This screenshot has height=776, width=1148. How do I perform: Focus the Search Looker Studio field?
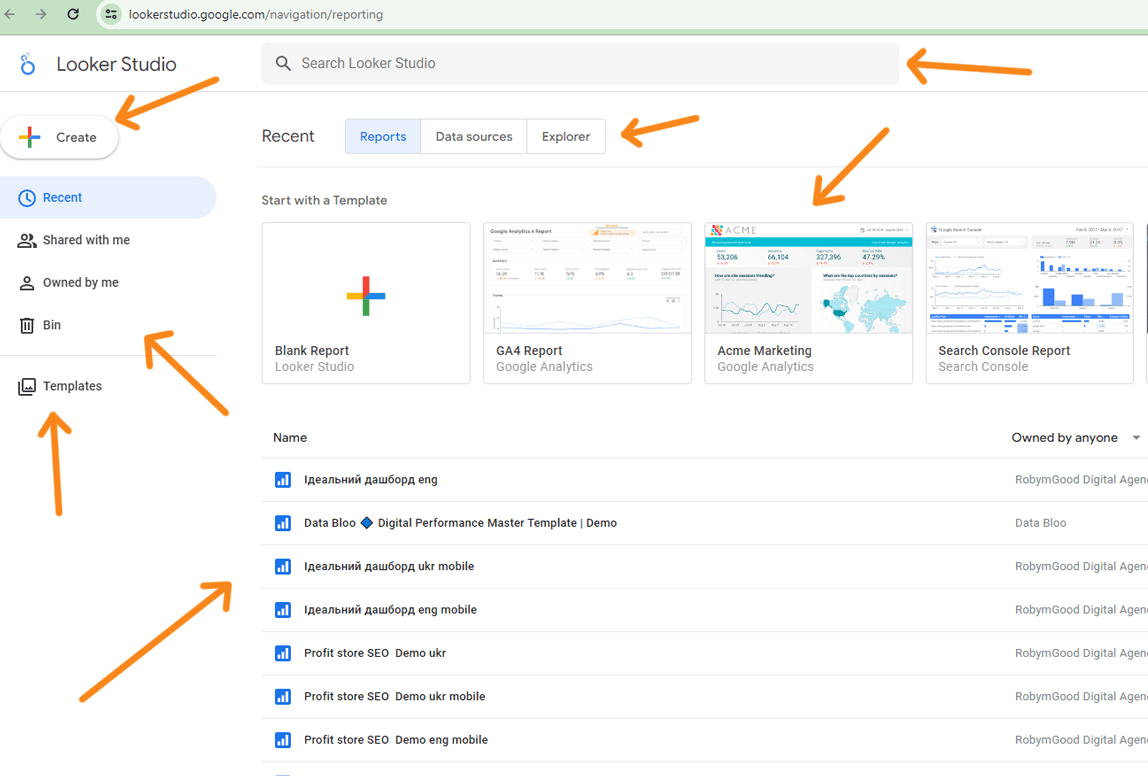click(580, 64)
